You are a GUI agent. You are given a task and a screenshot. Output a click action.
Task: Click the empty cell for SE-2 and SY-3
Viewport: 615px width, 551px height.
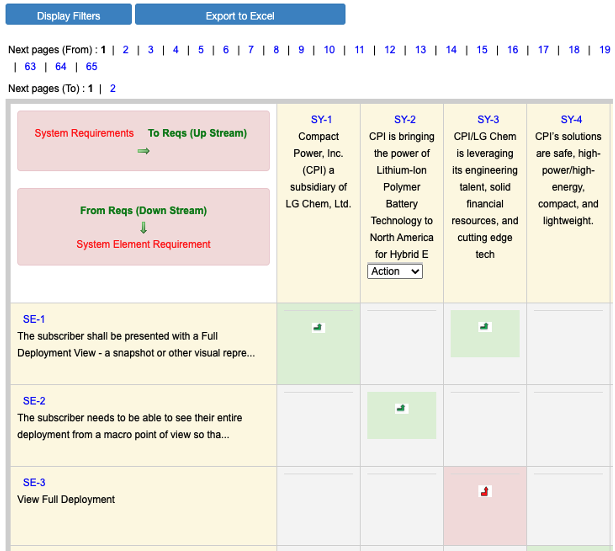(x=485, y=426)
